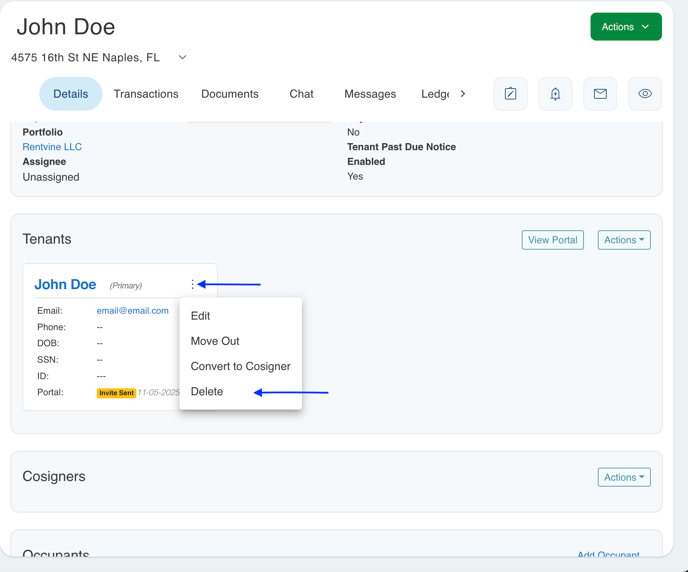The height and width of the screenshot is (572, 688).
Task: Open the Cosigners section Actions dropdown
Action: tap(624, 477)
